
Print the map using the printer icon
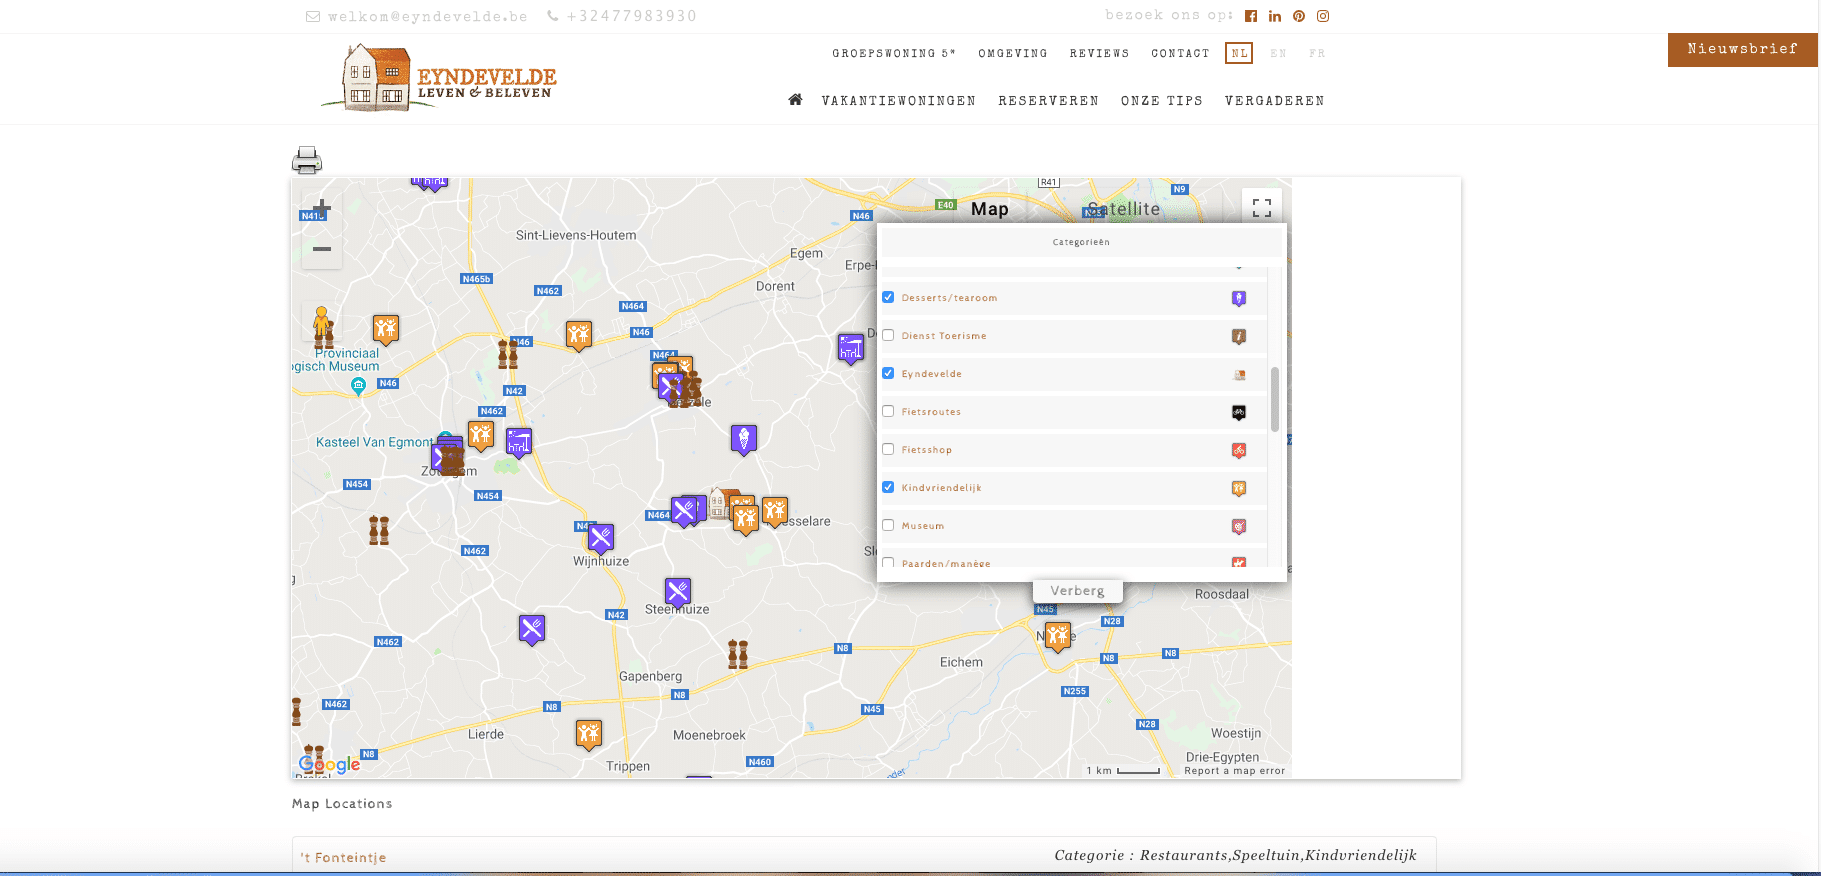click(307, 160)
